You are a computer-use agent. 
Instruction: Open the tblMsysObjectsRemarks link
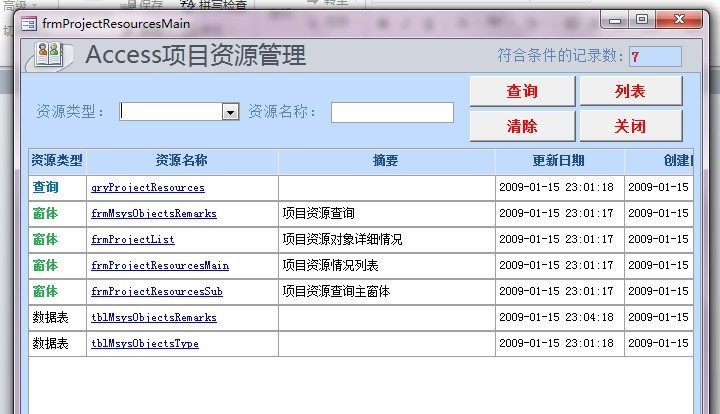[154, 317]
